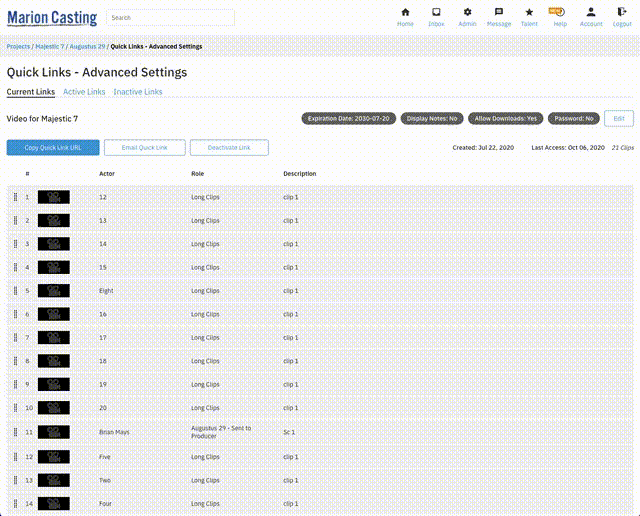Grab drag handle for the Eight row

click(x=16, y=291)
